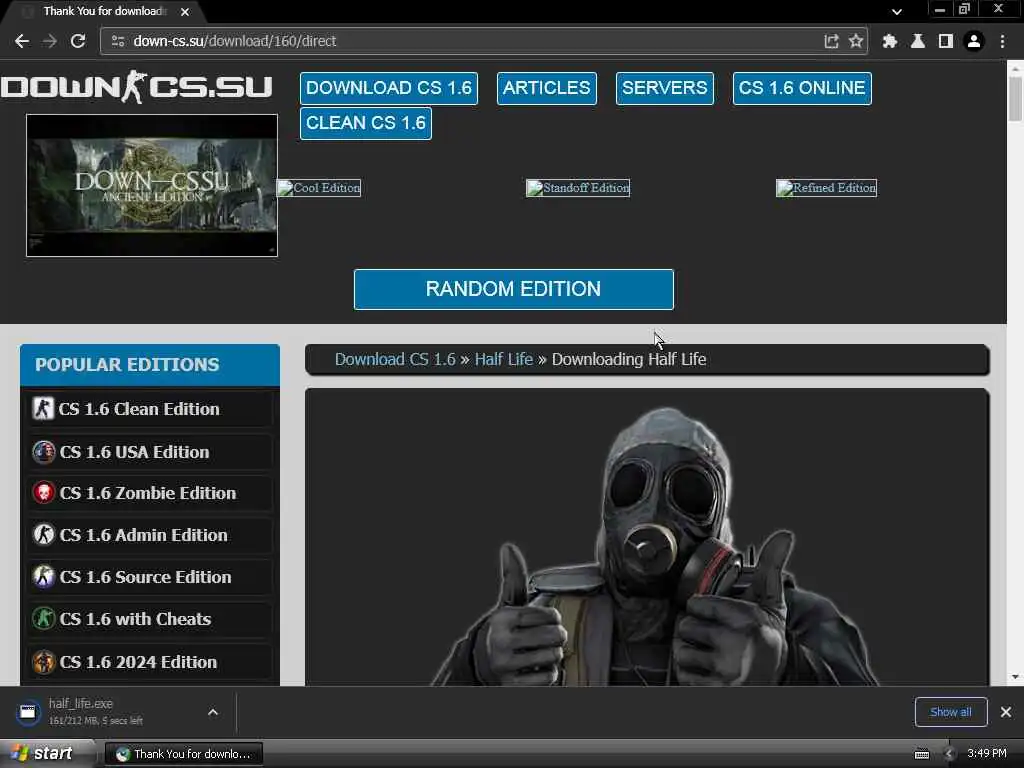Select the Chrome taskbar button
The height and width of the screenshot is (768, 1024).
coord(184,754)
